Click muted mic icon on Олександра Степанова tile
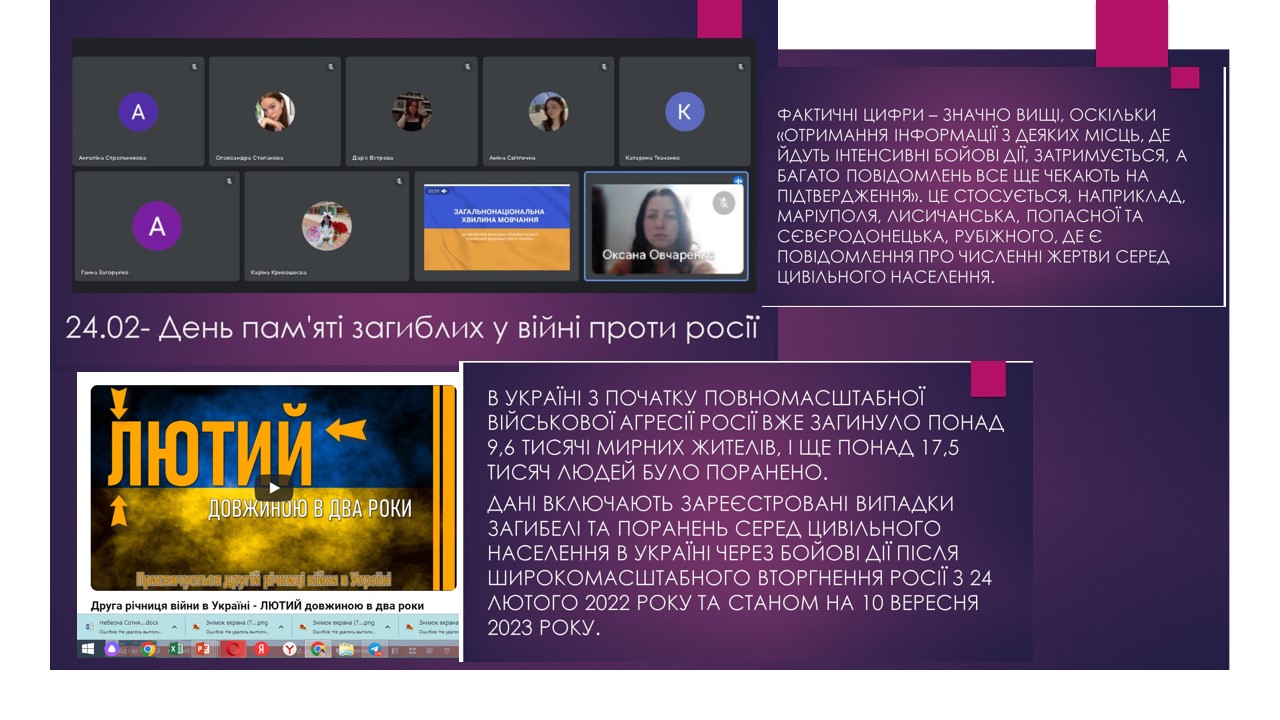Viewport: 1280px width, 720px height. click(x=330, y=67)
